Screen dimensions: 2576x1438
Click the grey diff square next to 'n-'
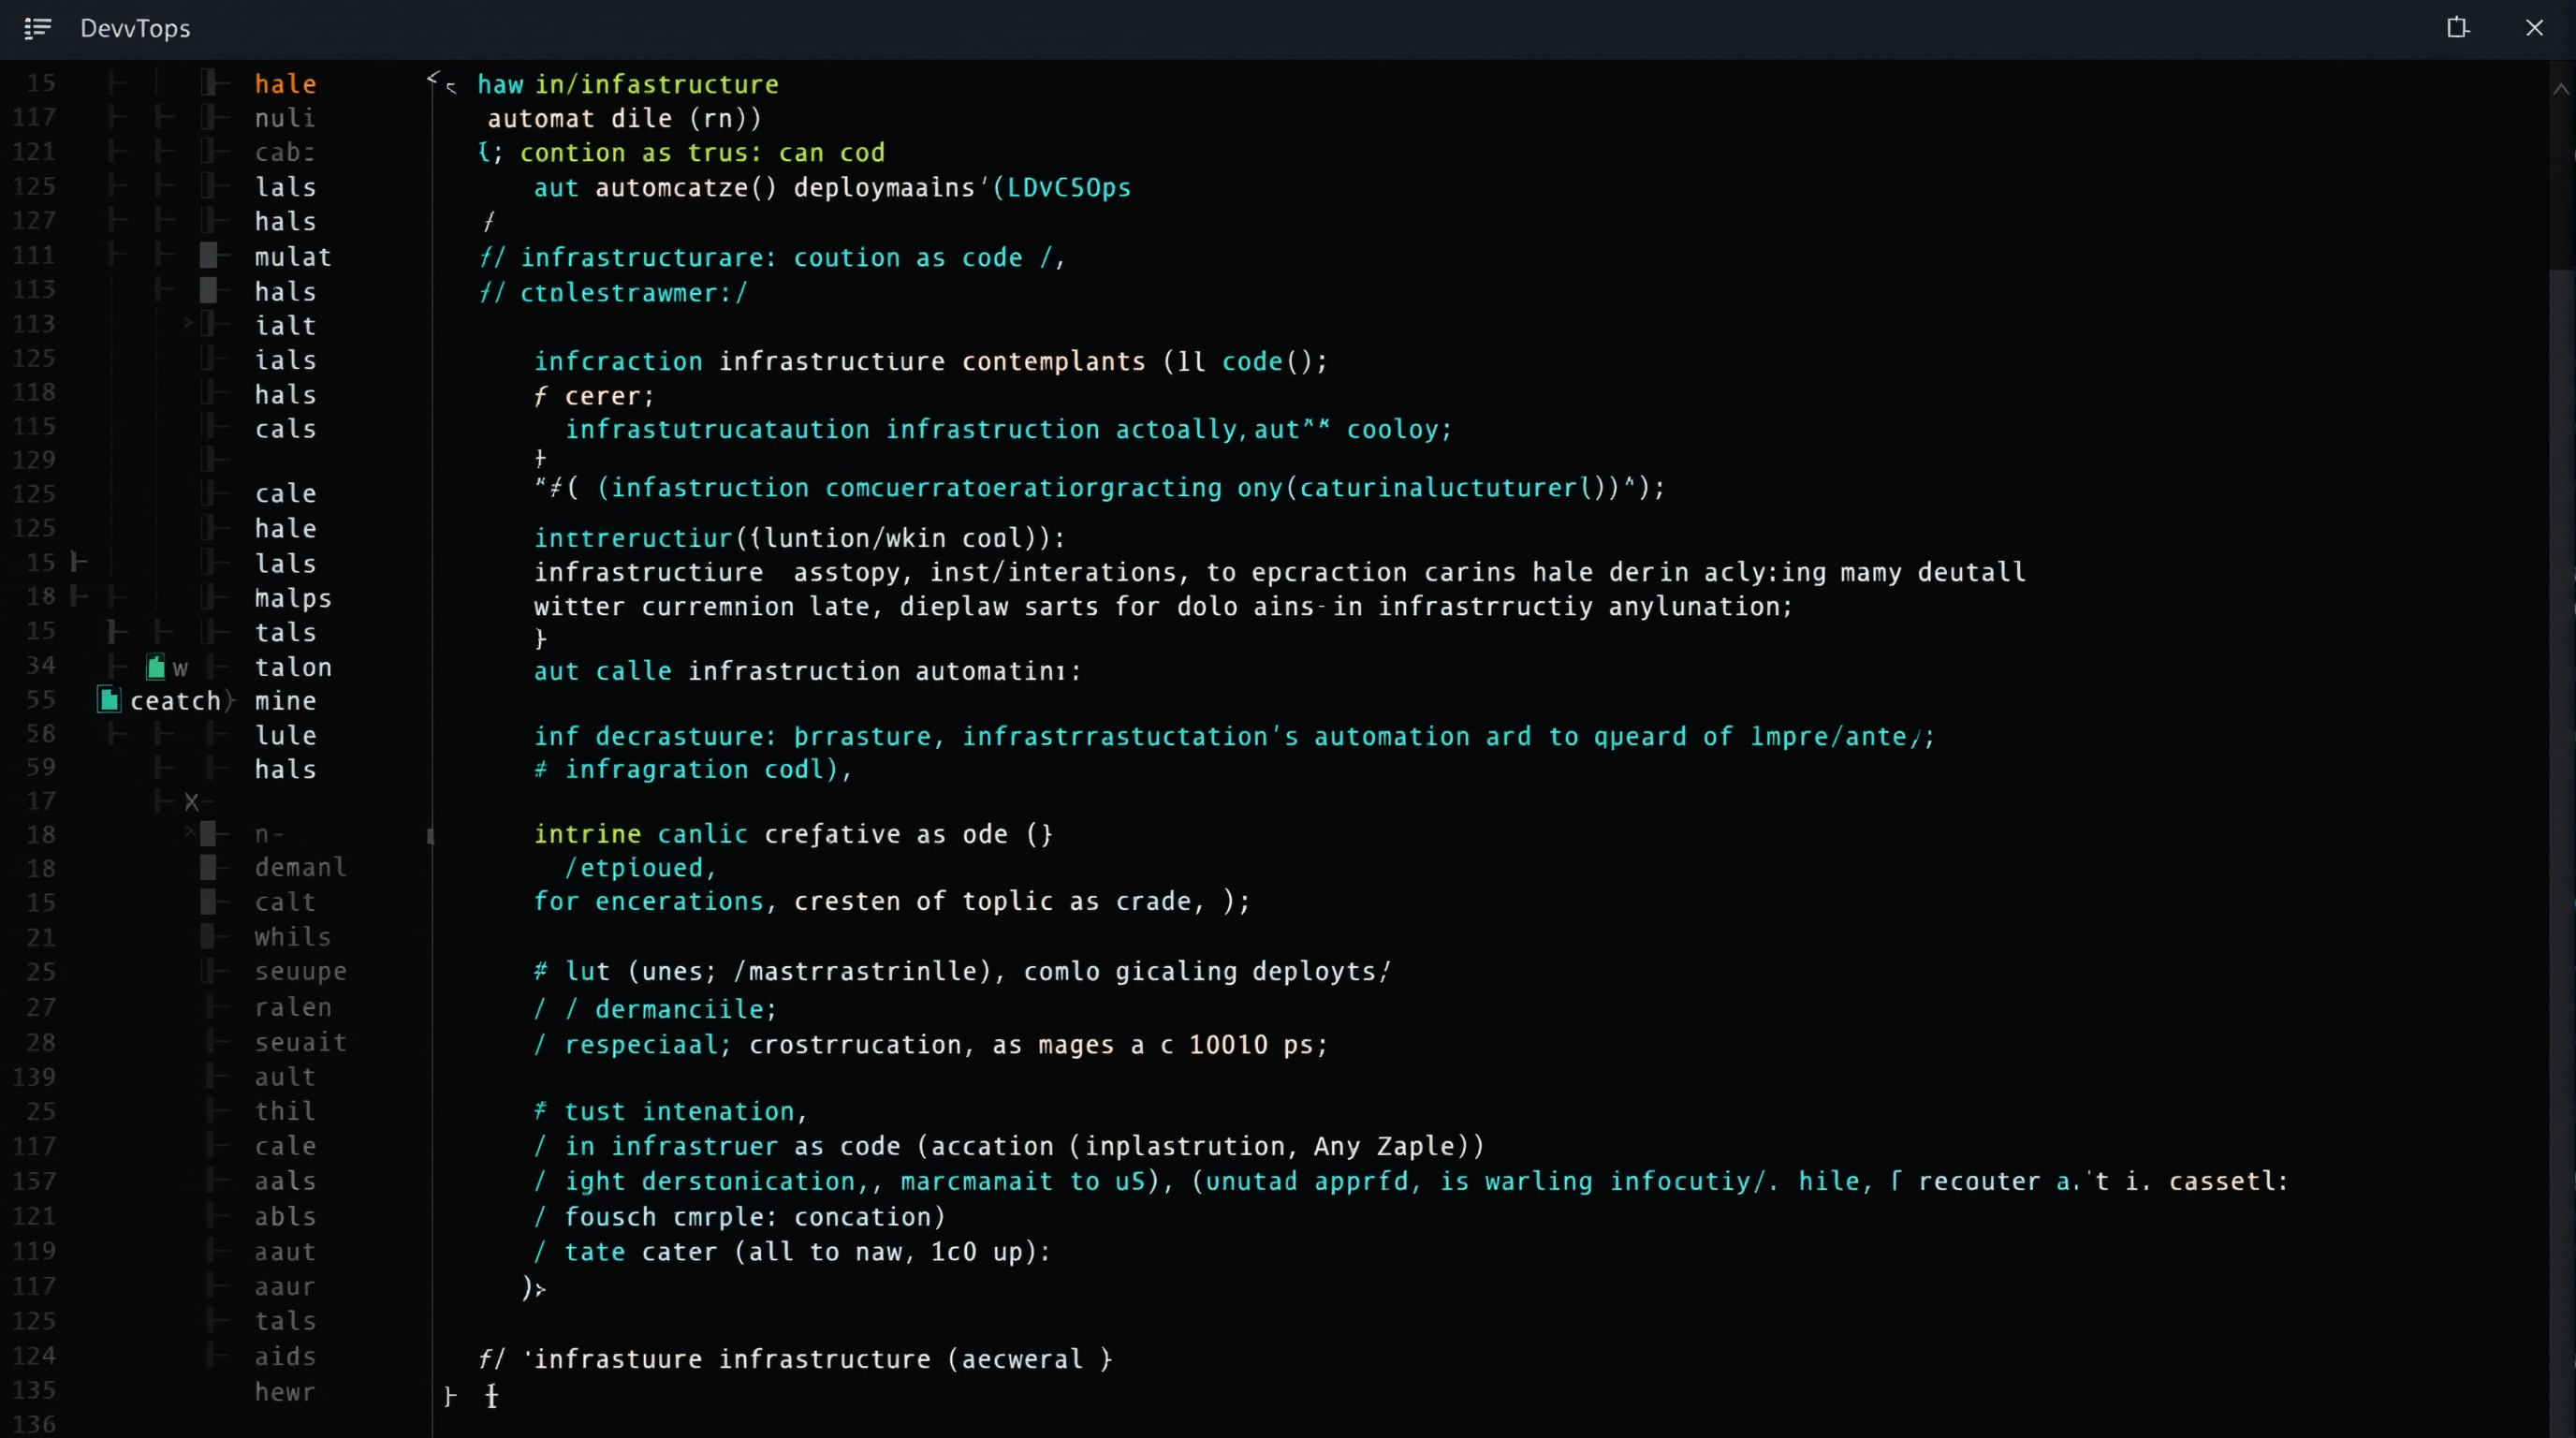209,833
